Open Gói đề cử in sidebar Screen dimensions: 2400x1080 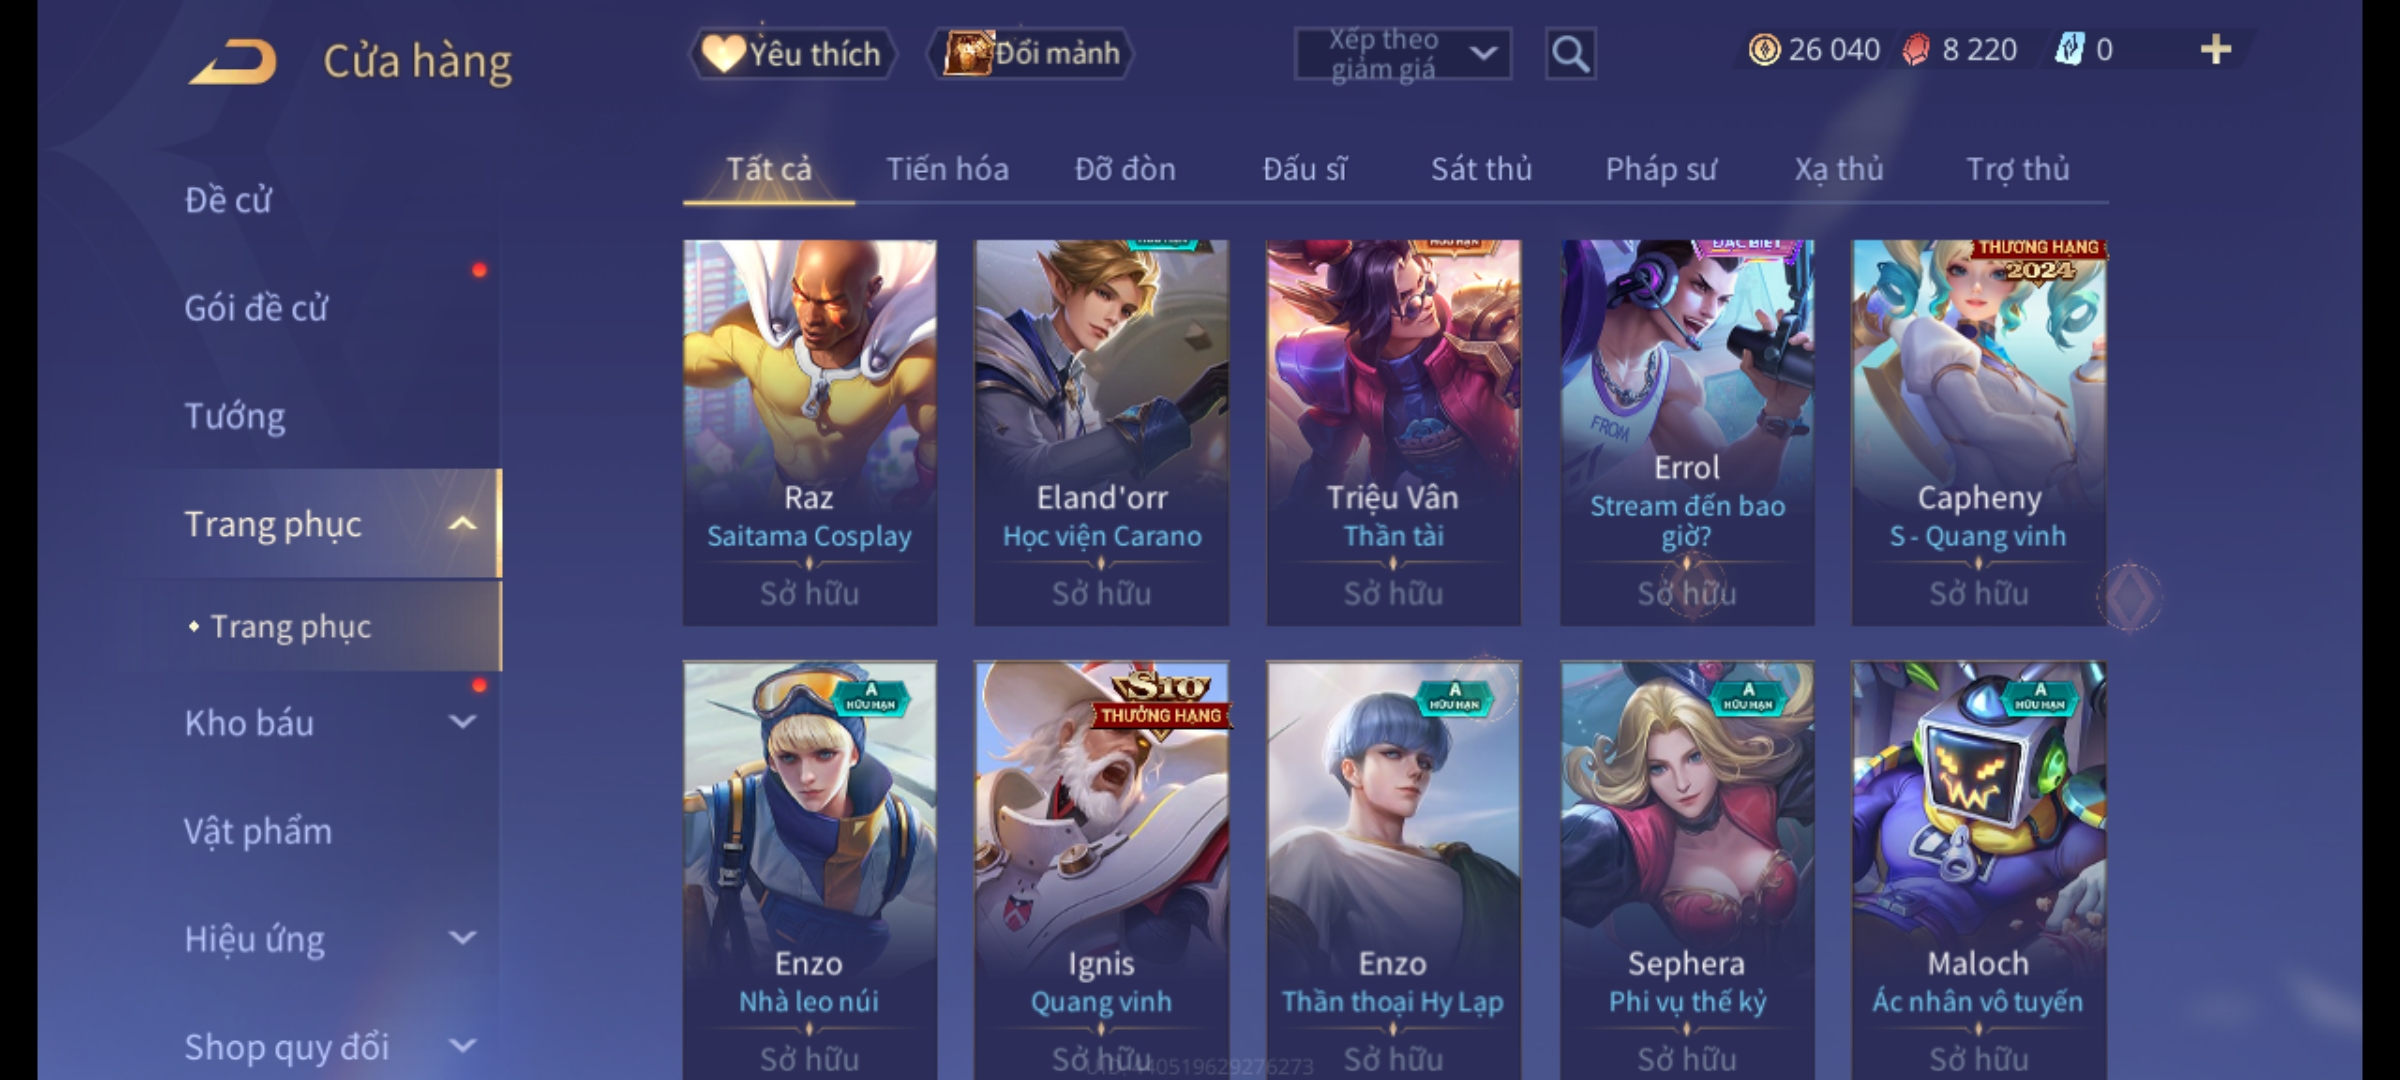coord(256,308)
